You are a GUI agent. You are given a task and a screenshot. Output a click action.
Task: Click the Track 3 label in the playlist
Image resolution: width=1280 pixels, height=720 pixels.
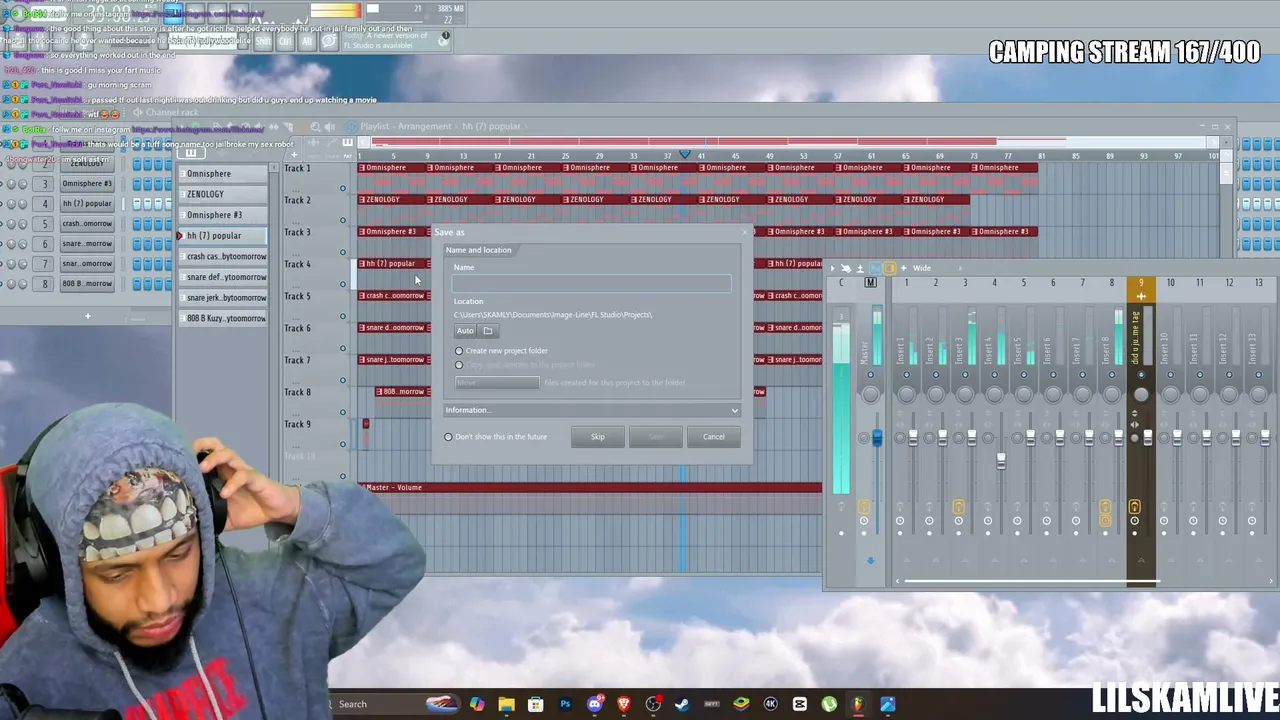click(297, 232)
